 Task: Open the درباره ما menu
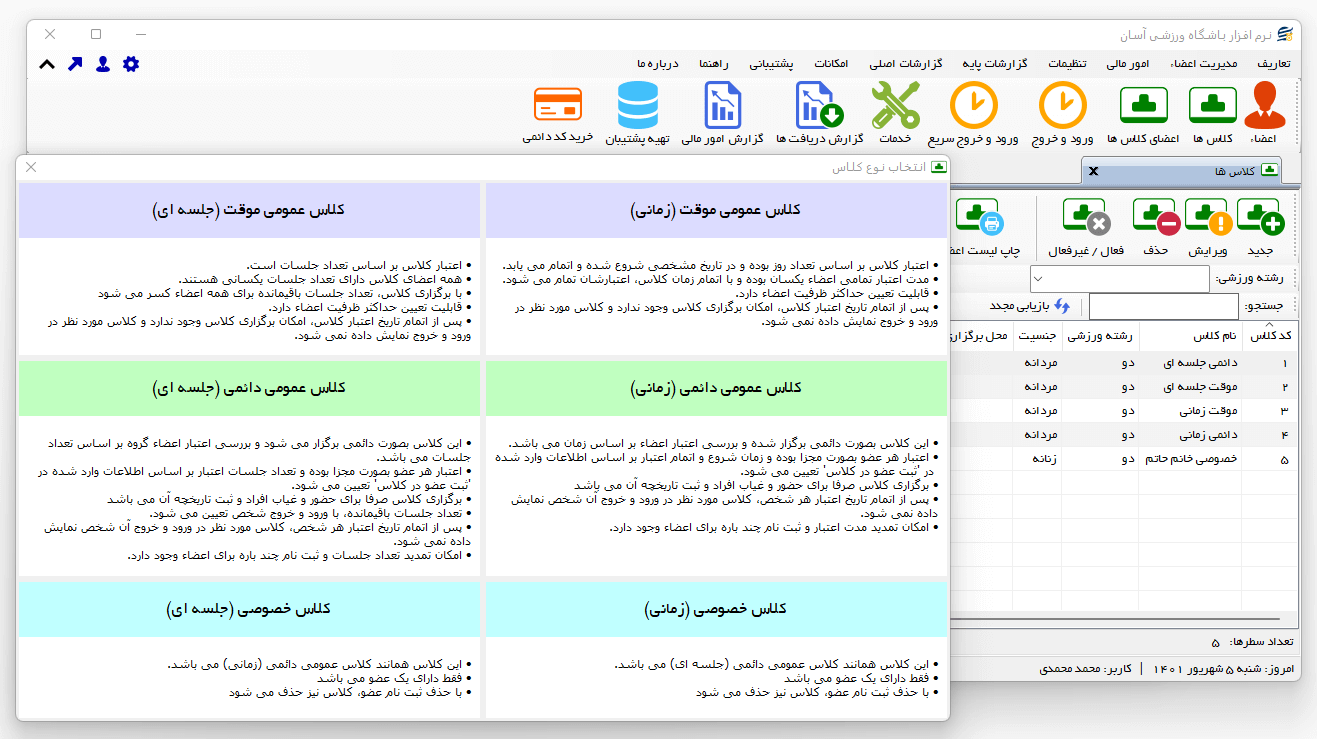pyautogui.click(x=657, y=63)
